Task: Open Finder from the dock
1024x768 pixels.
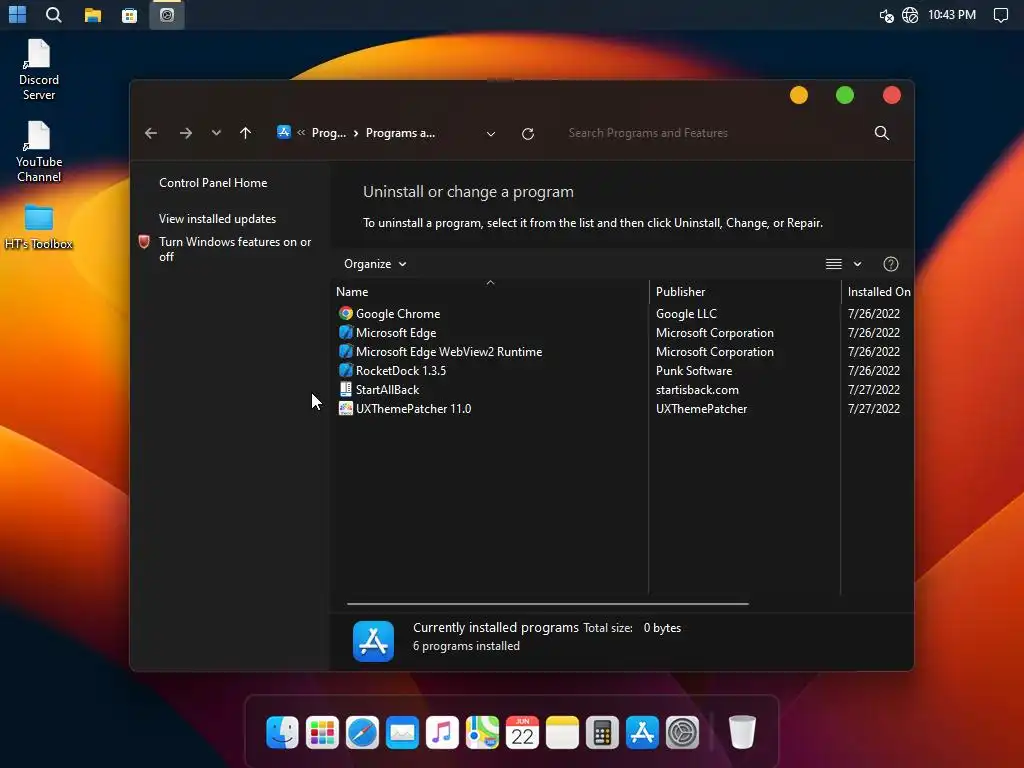Action: 282,732
